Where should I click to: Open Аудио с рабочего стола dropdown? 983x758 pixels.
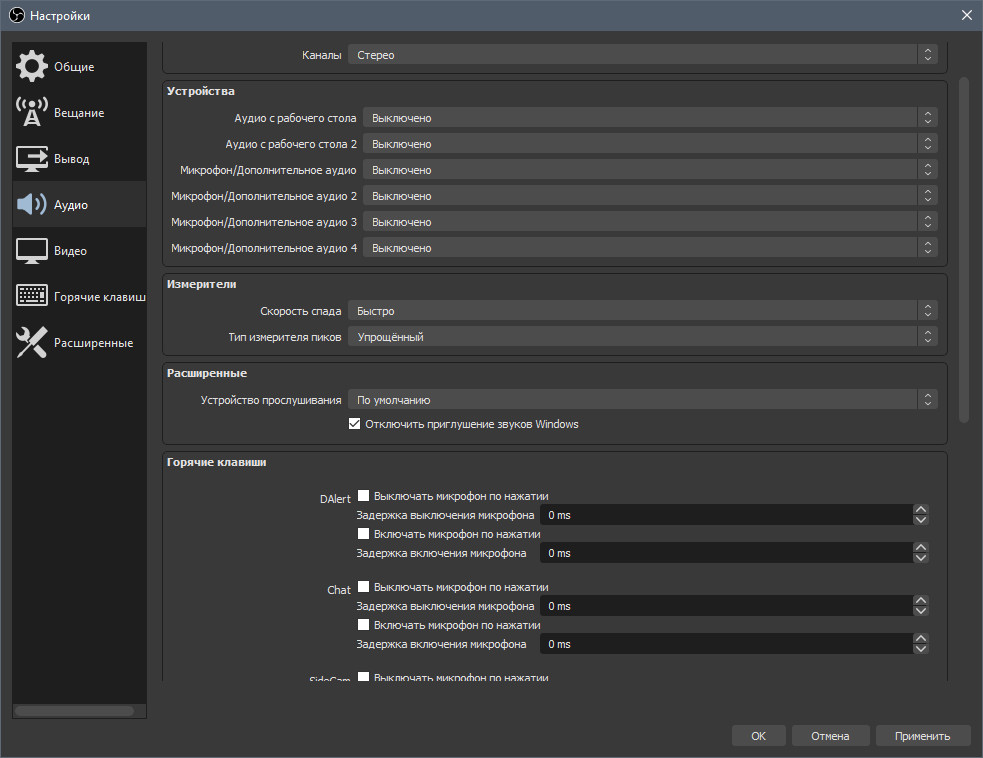coord(650,117)
